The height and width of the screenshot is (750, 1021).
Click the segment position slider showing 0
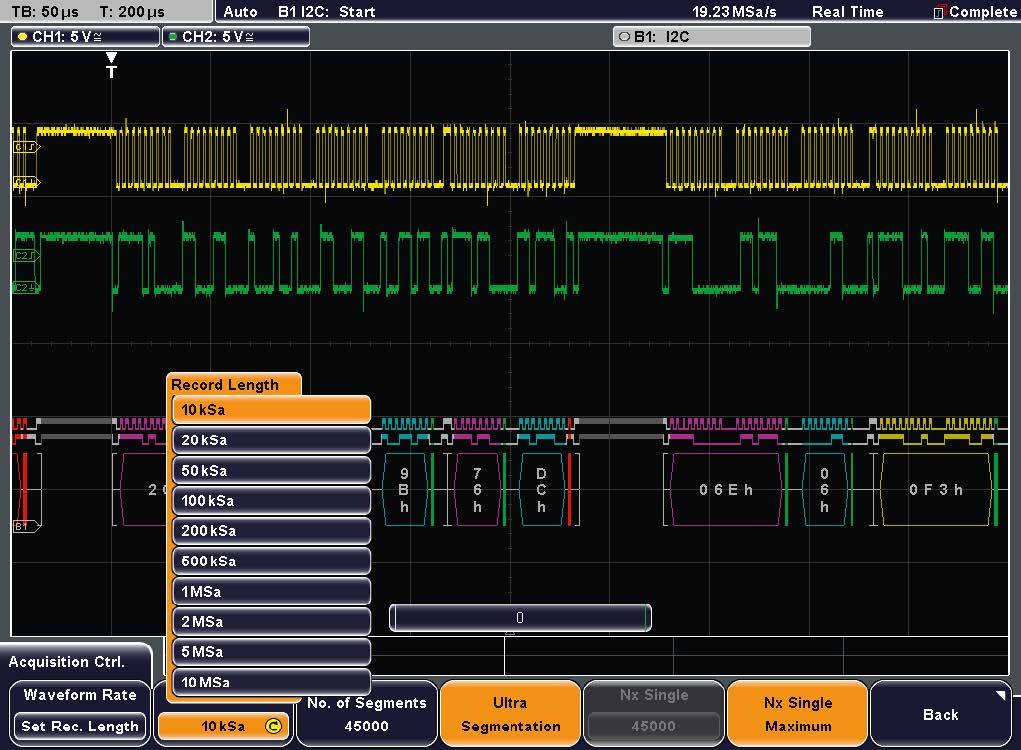coord(520,618)
